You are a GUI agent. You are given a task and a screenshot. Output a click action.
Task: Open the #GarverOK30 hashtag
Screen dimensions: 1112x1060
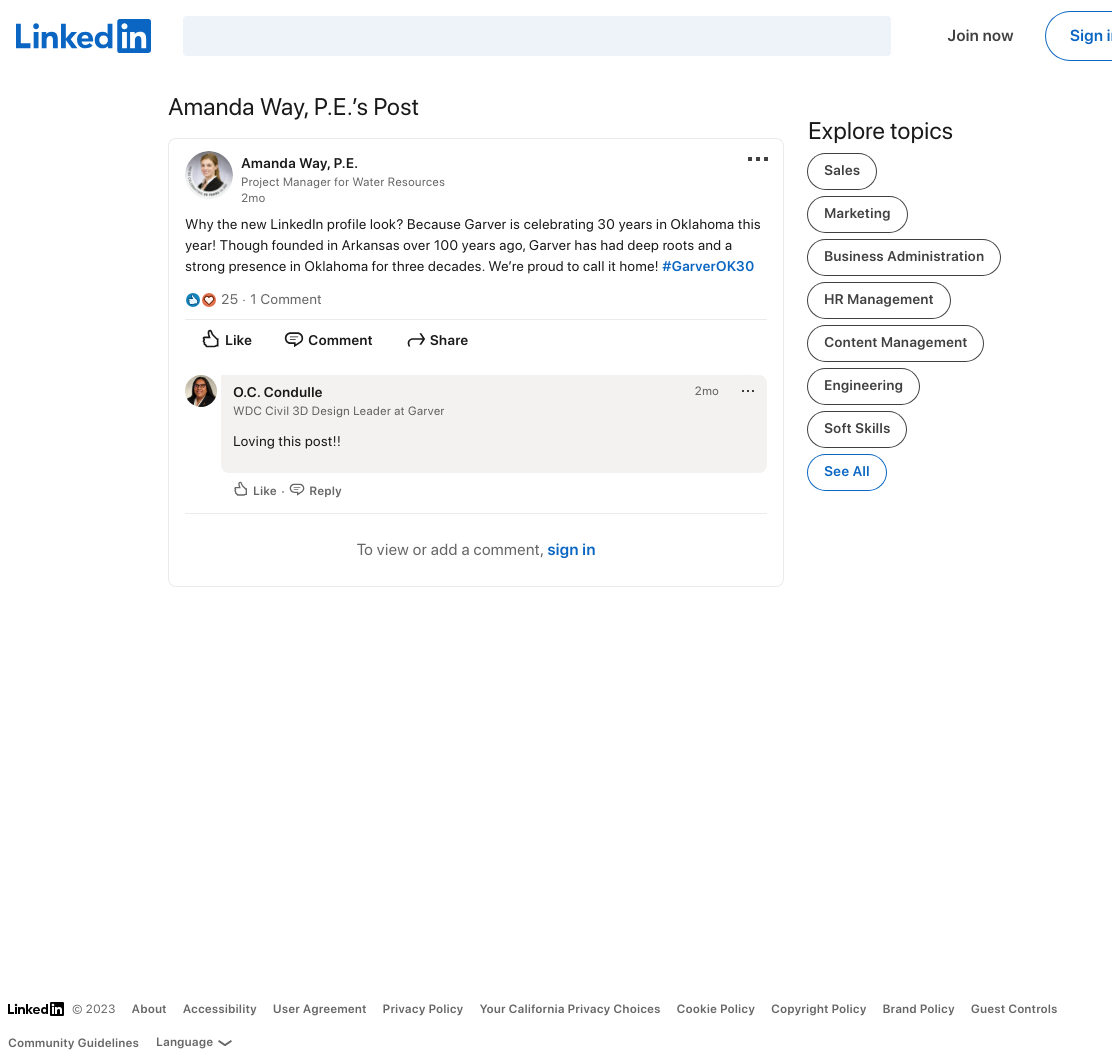pos(708,266)
